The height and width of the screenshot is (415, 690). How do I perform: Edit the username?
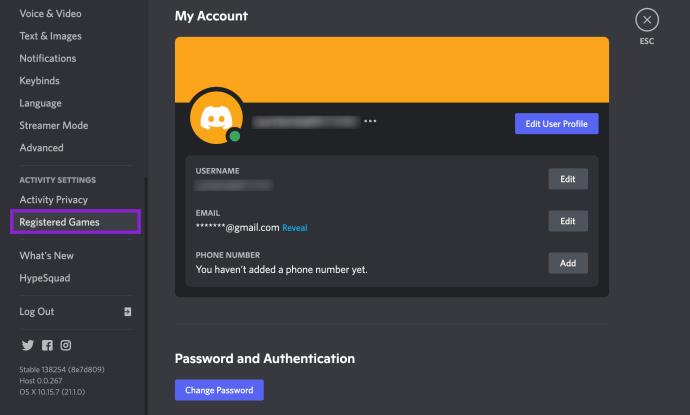(568, 179)
